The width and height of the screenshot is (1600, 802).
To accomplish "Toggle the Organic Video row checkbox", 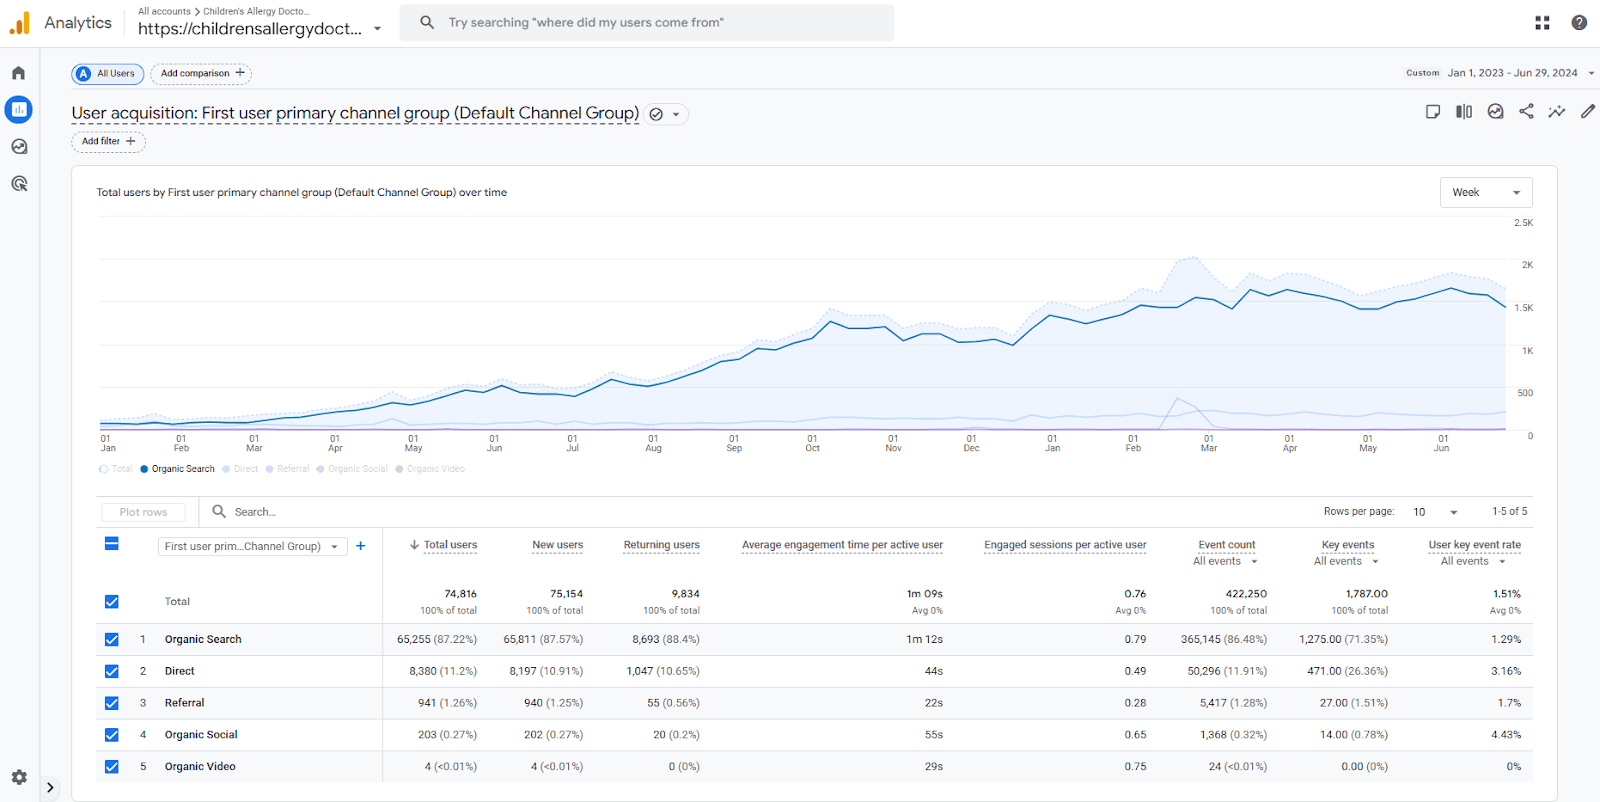I will tap(112, 767).
